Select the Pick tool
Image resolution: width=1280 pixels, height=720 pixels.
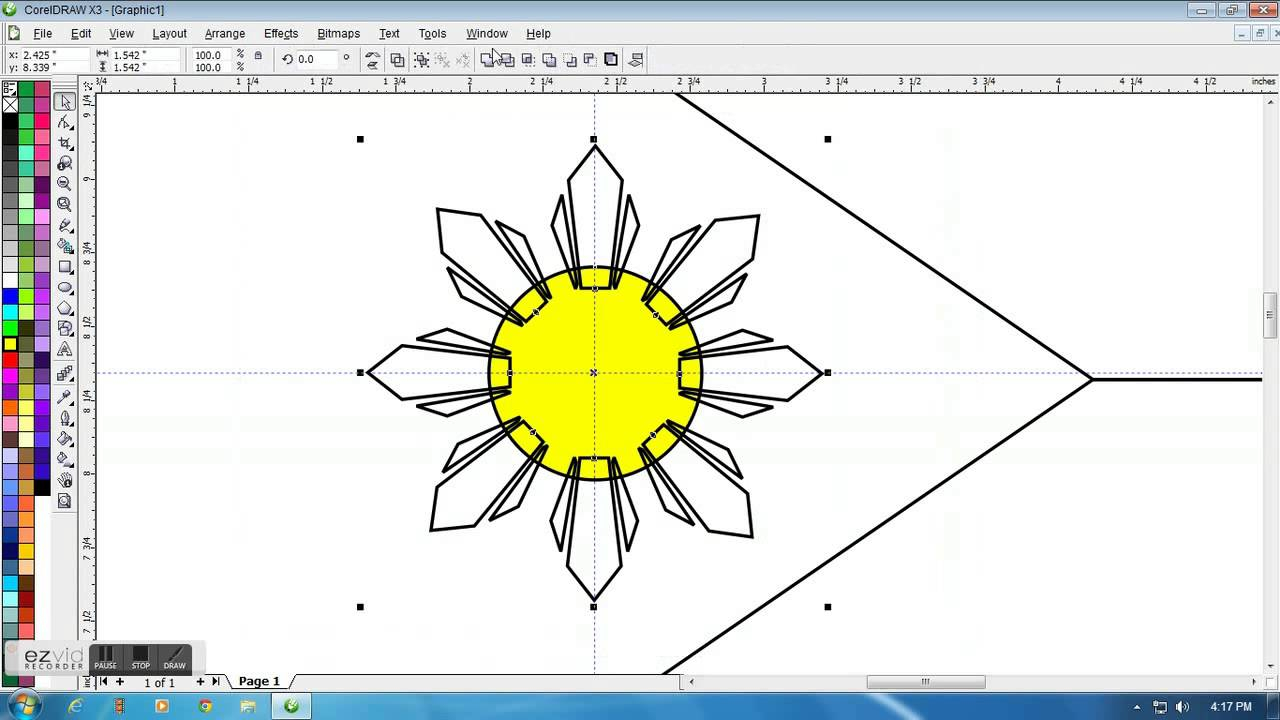click(x=64, y=102)
